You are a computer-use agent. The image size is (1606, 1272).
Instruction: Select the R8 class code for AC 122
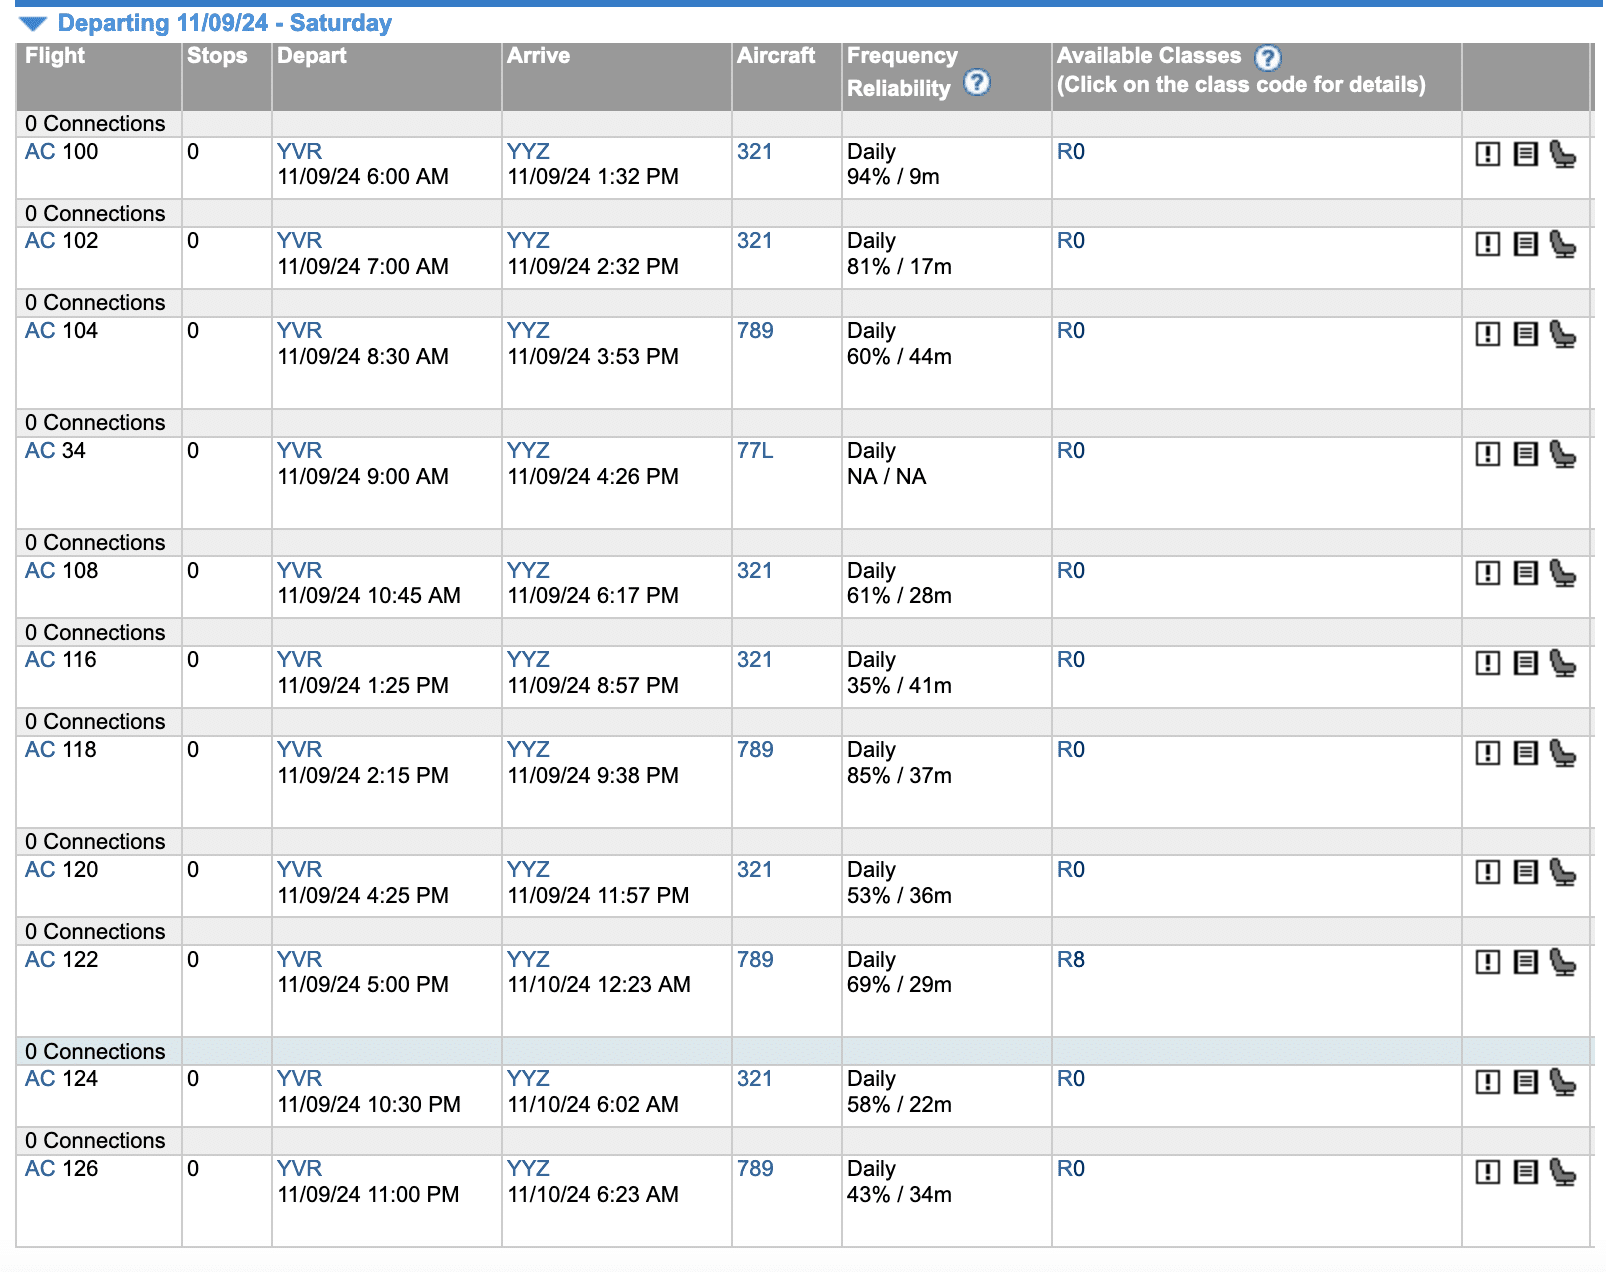(1070, 960)
